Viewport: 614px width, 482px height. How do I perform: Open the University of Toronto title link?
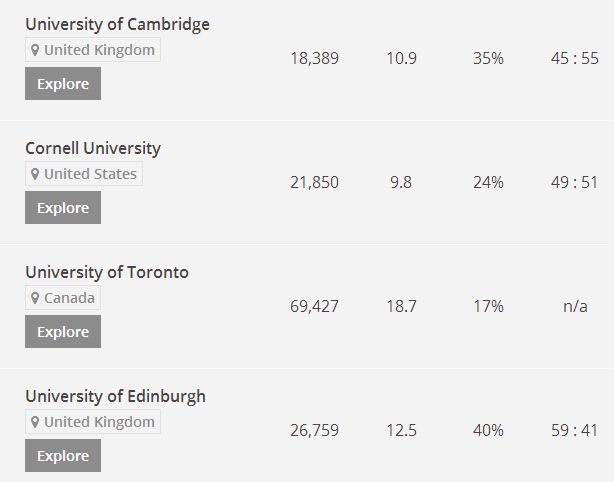point(107,272)
